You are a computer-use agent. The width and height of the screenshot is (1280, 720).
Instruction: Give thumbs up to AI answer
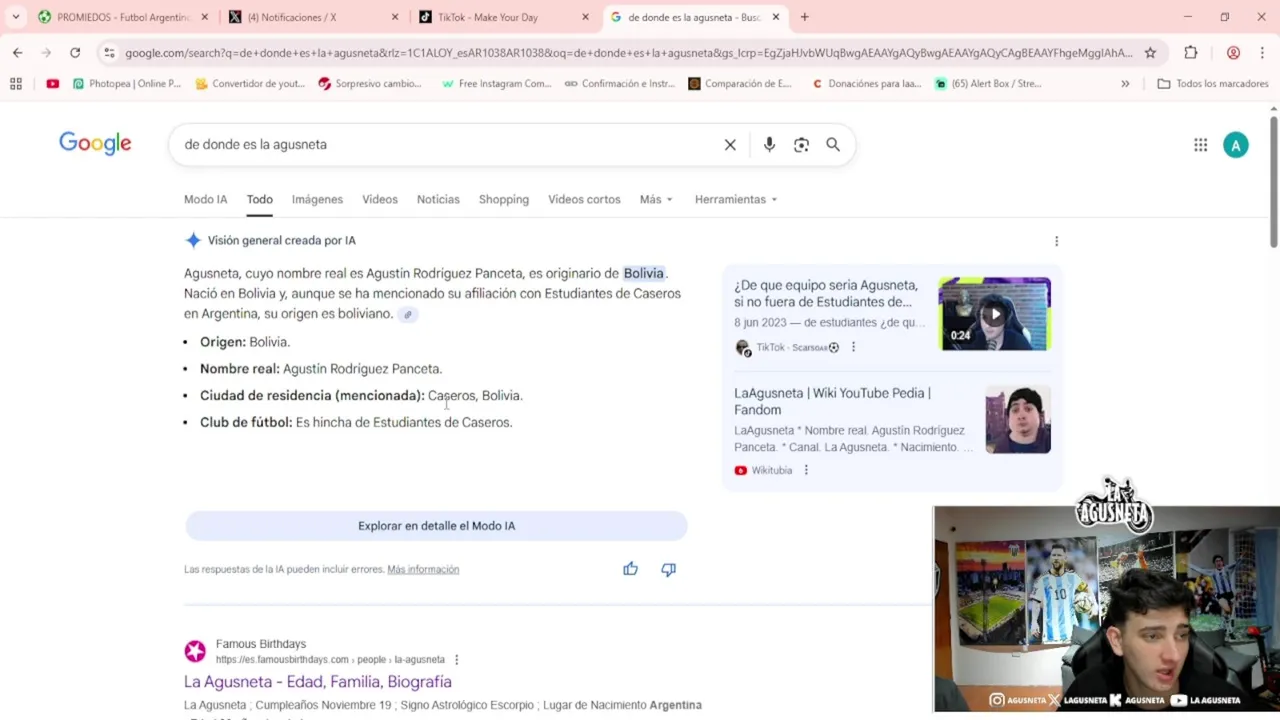click(x=630, y=569)
